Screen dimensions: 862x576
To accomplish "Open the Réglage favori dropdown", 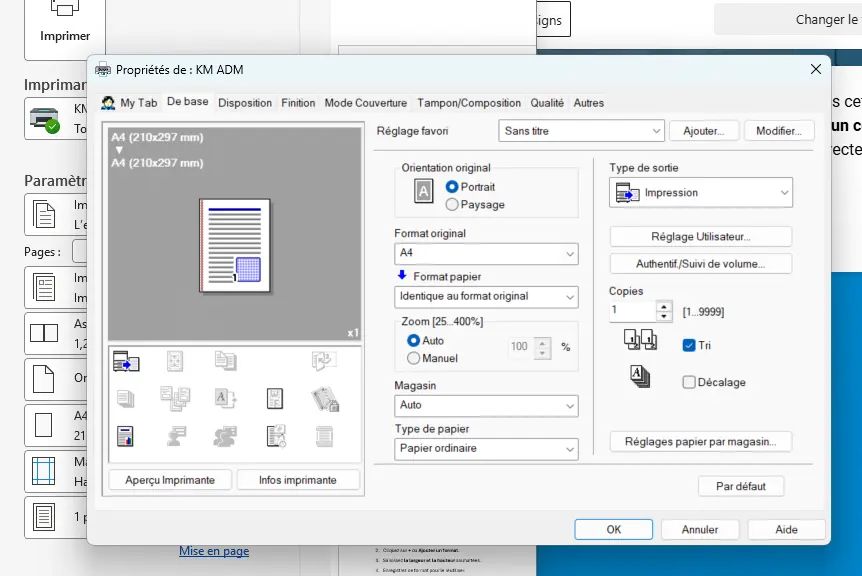I will click(581, 131).
